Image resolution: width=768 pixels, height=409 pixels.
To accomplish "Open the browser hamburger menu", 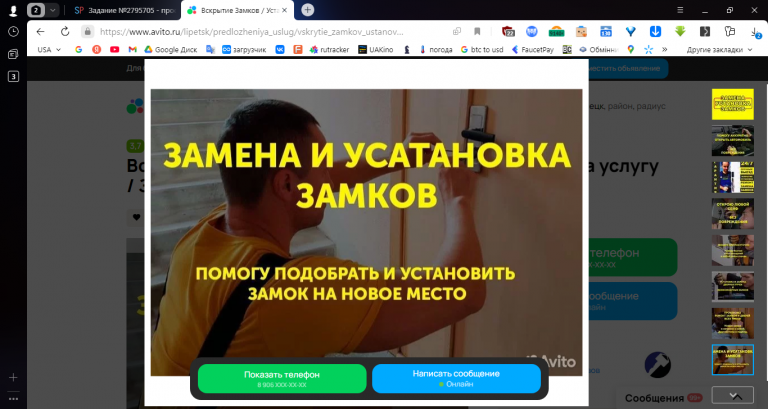I will pos(680,10).
